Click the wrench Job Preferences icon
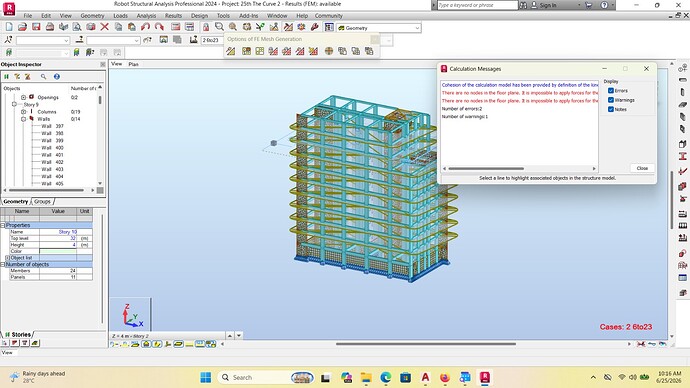Viewport: 690px width, 388px height. pyautogui.click(x=314, y=27)
